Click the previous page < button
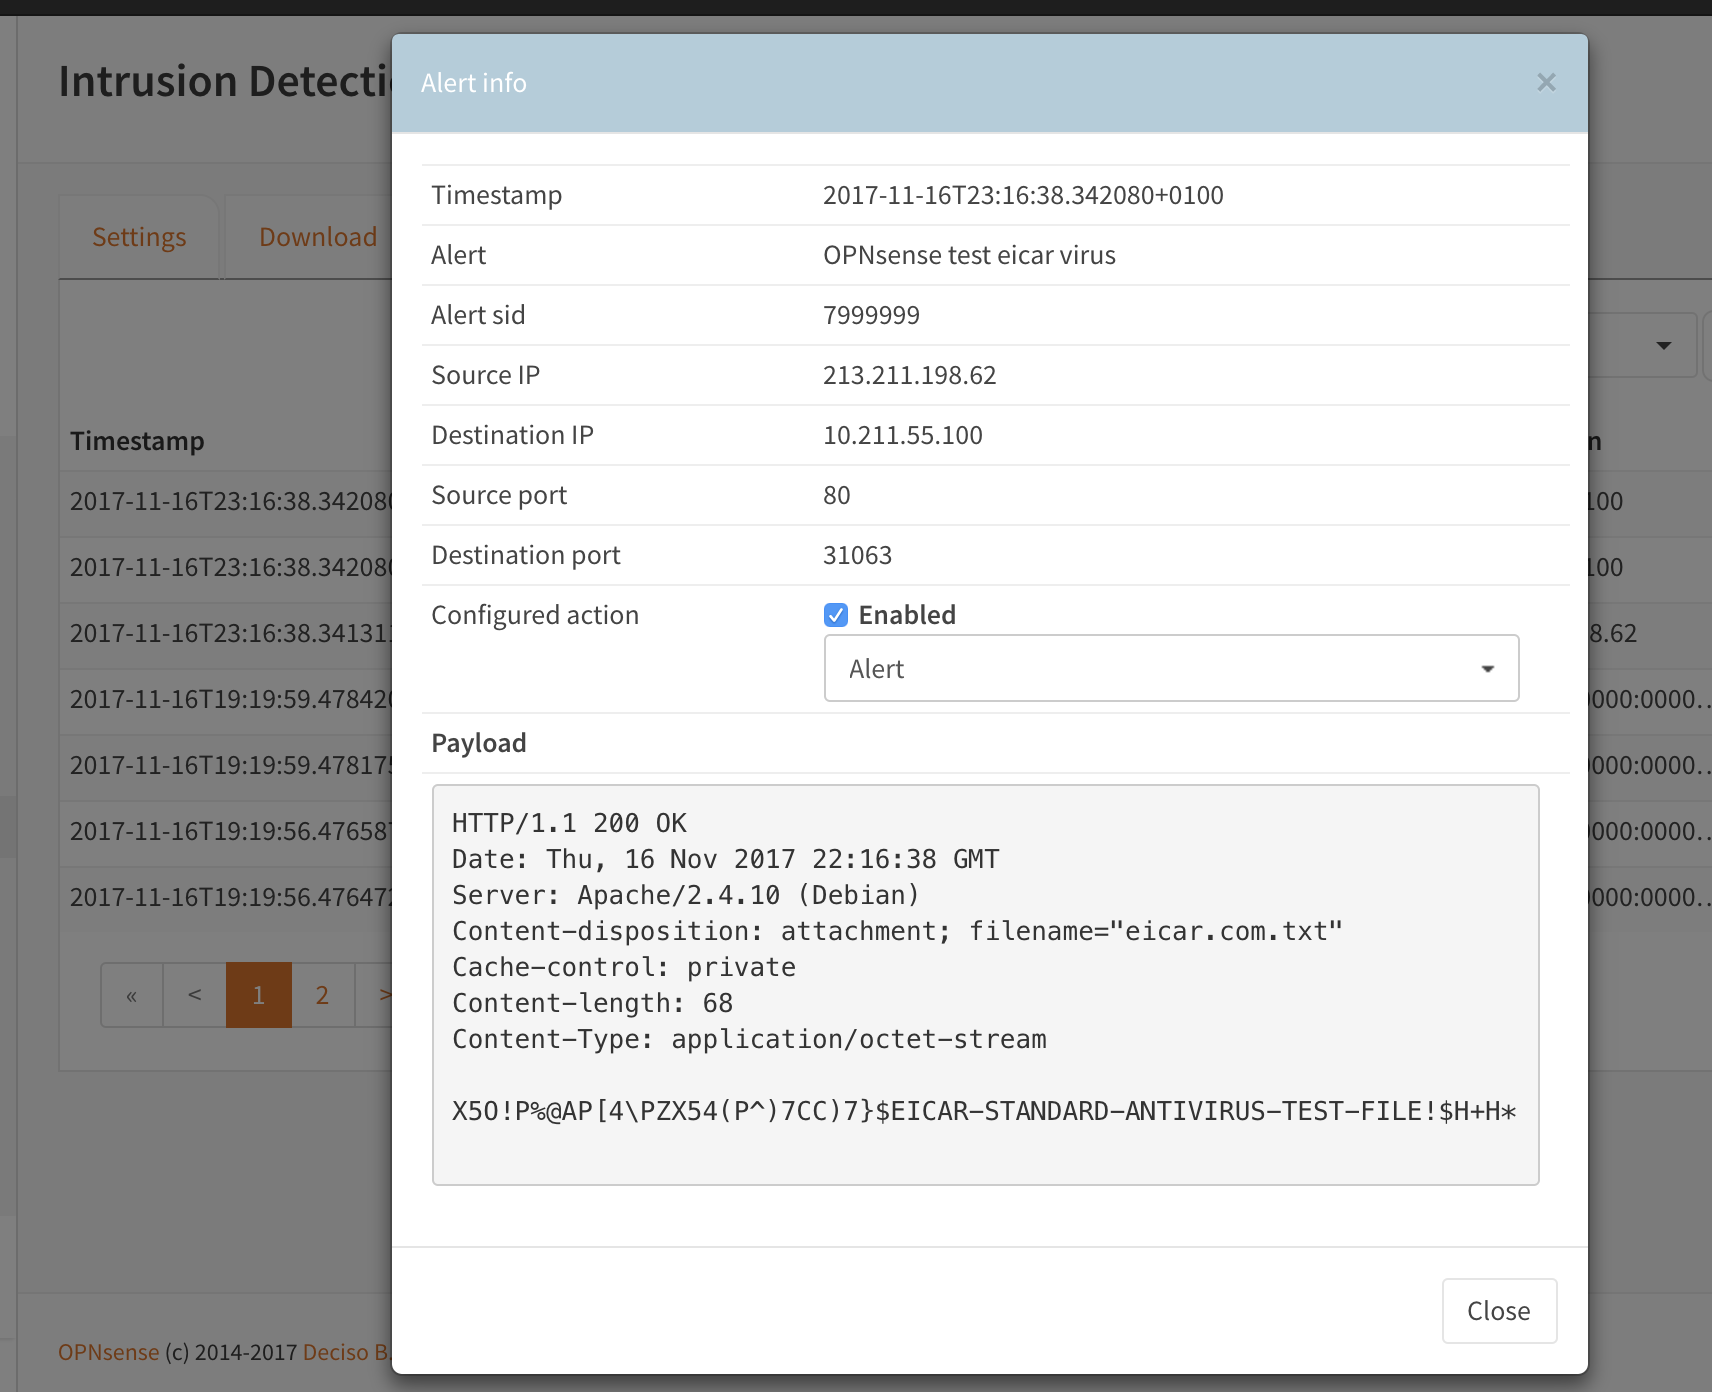This screenshot has height=1392, width=1712. [x=194, y=994]
